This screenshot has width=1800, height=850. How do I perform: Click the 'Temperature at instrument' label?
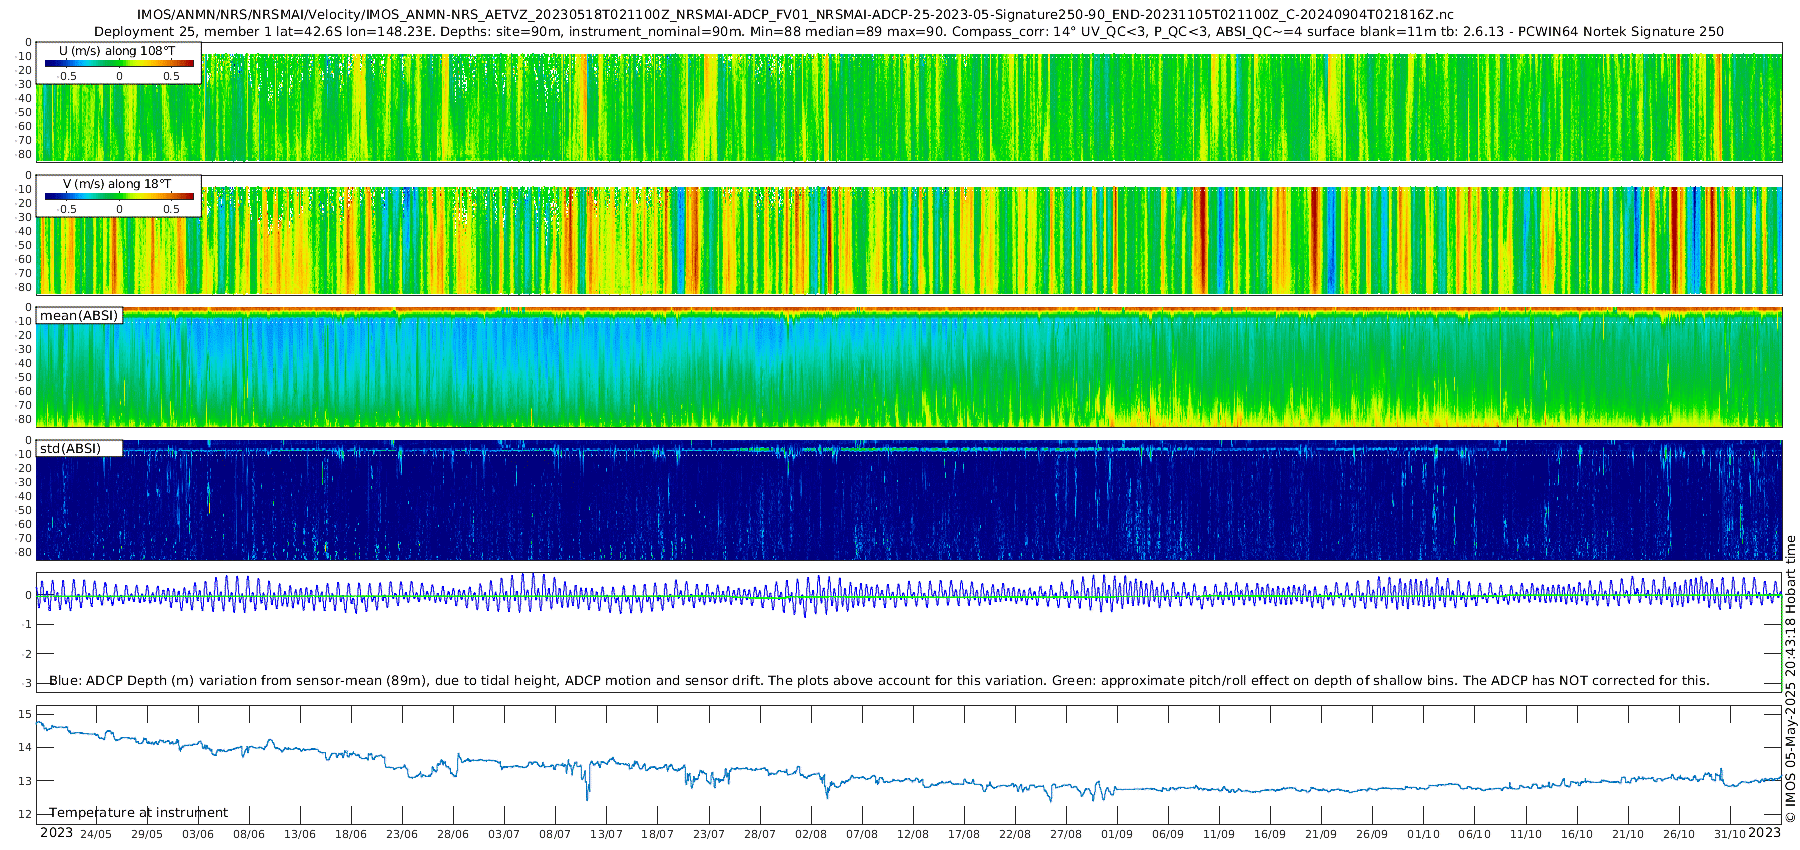coord(138,813)
